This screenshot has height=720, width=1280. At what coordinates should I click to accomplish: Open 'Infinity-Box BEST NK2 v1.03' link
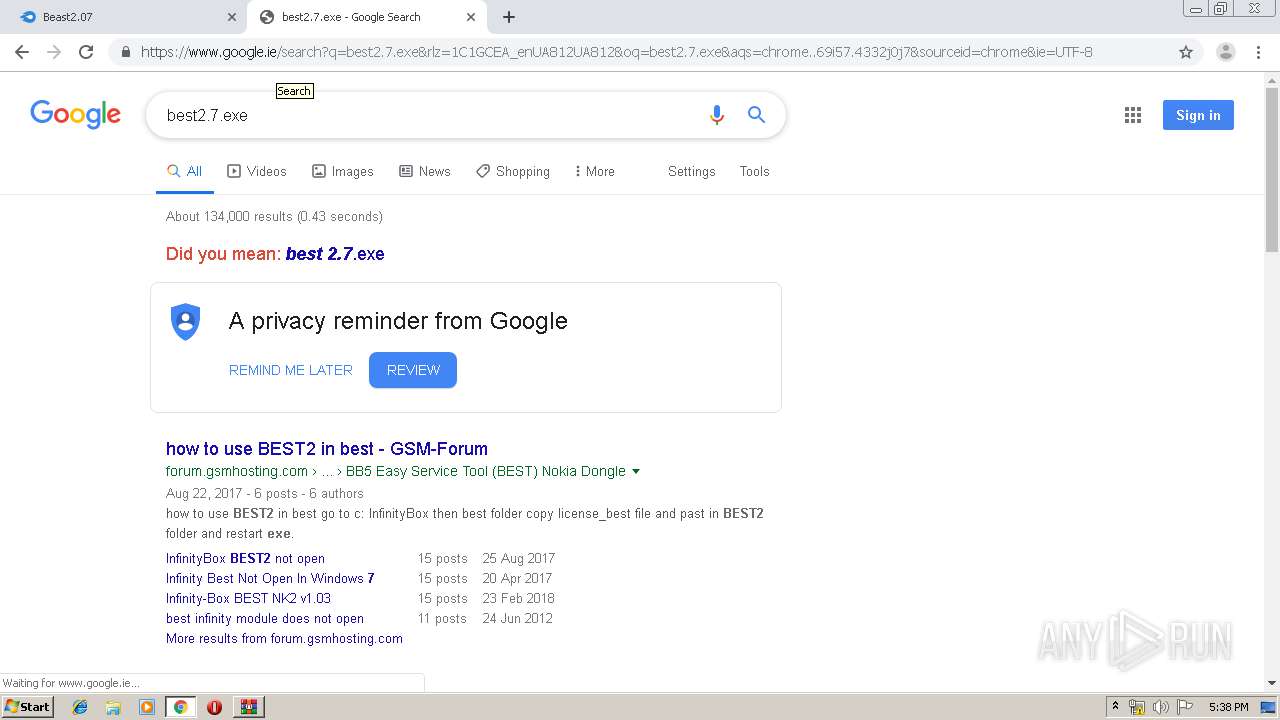[x=248, y=599]
